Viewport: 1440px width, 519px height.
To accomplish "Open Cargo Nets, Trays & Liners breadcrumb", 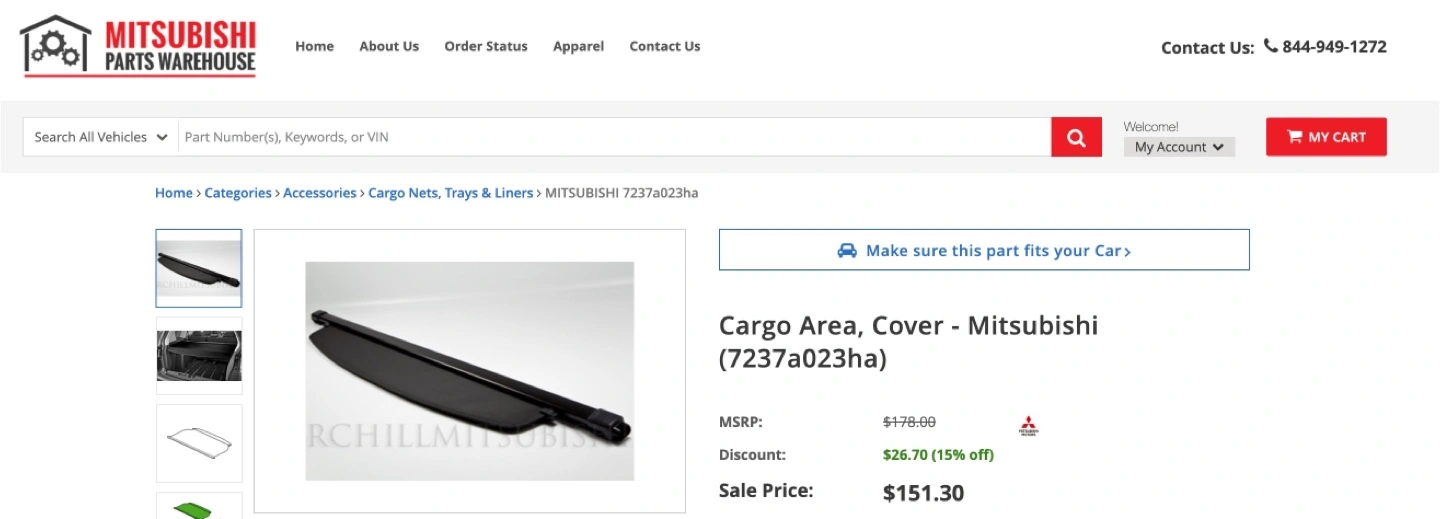I will point(450,193).
